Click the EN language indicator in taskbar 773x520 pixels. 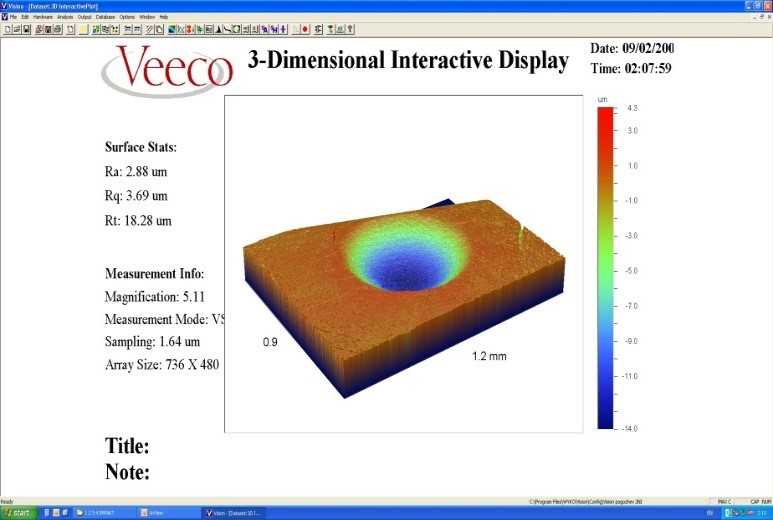click(x=710, y=513)
